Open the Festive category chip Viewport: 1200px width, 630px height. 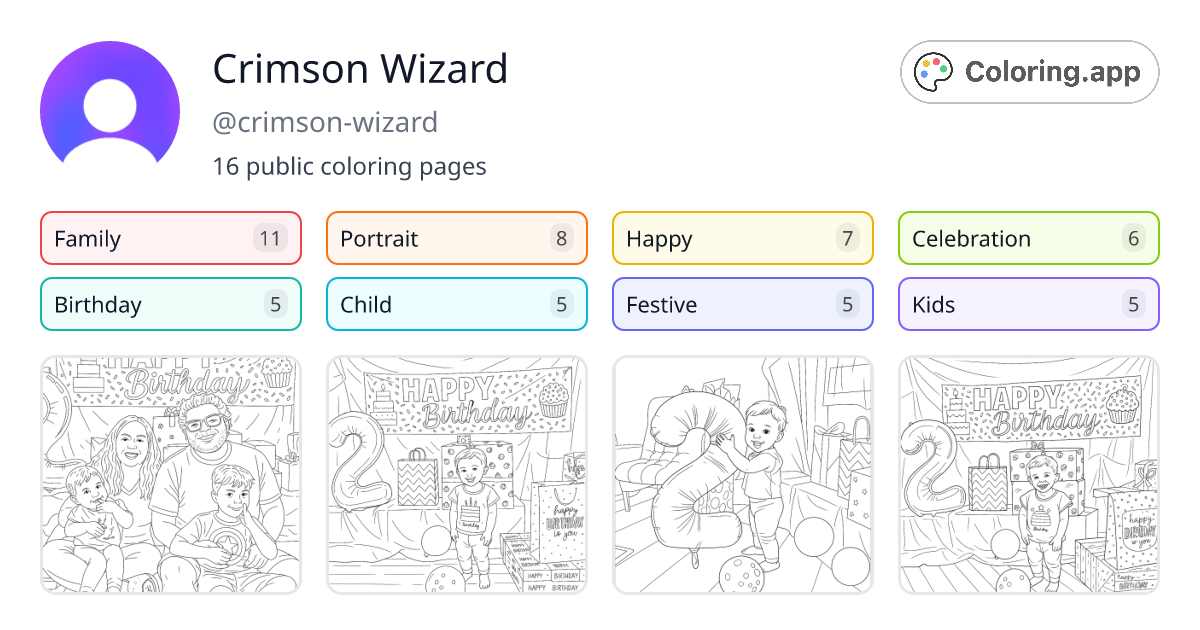pyautogui.click(x=742, y=304)
